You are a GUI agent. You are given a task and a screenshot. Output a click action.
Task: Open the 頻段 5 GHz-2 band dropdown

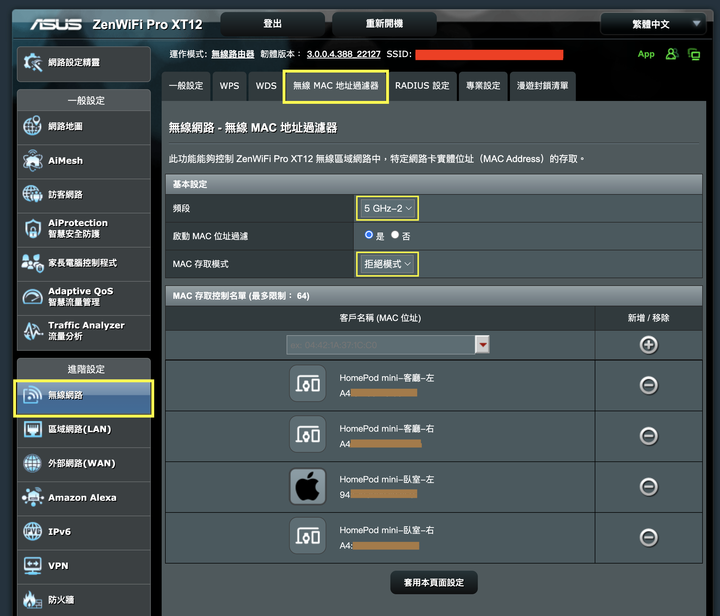[x=387, y=208]
